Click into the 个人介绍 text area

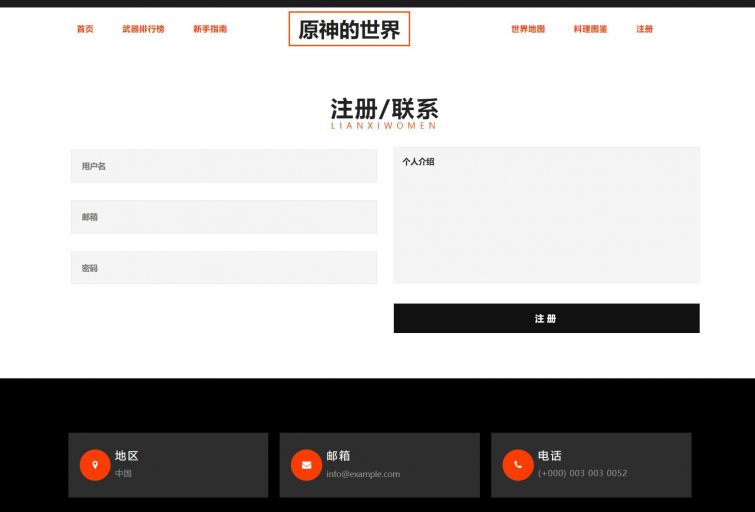547,215
